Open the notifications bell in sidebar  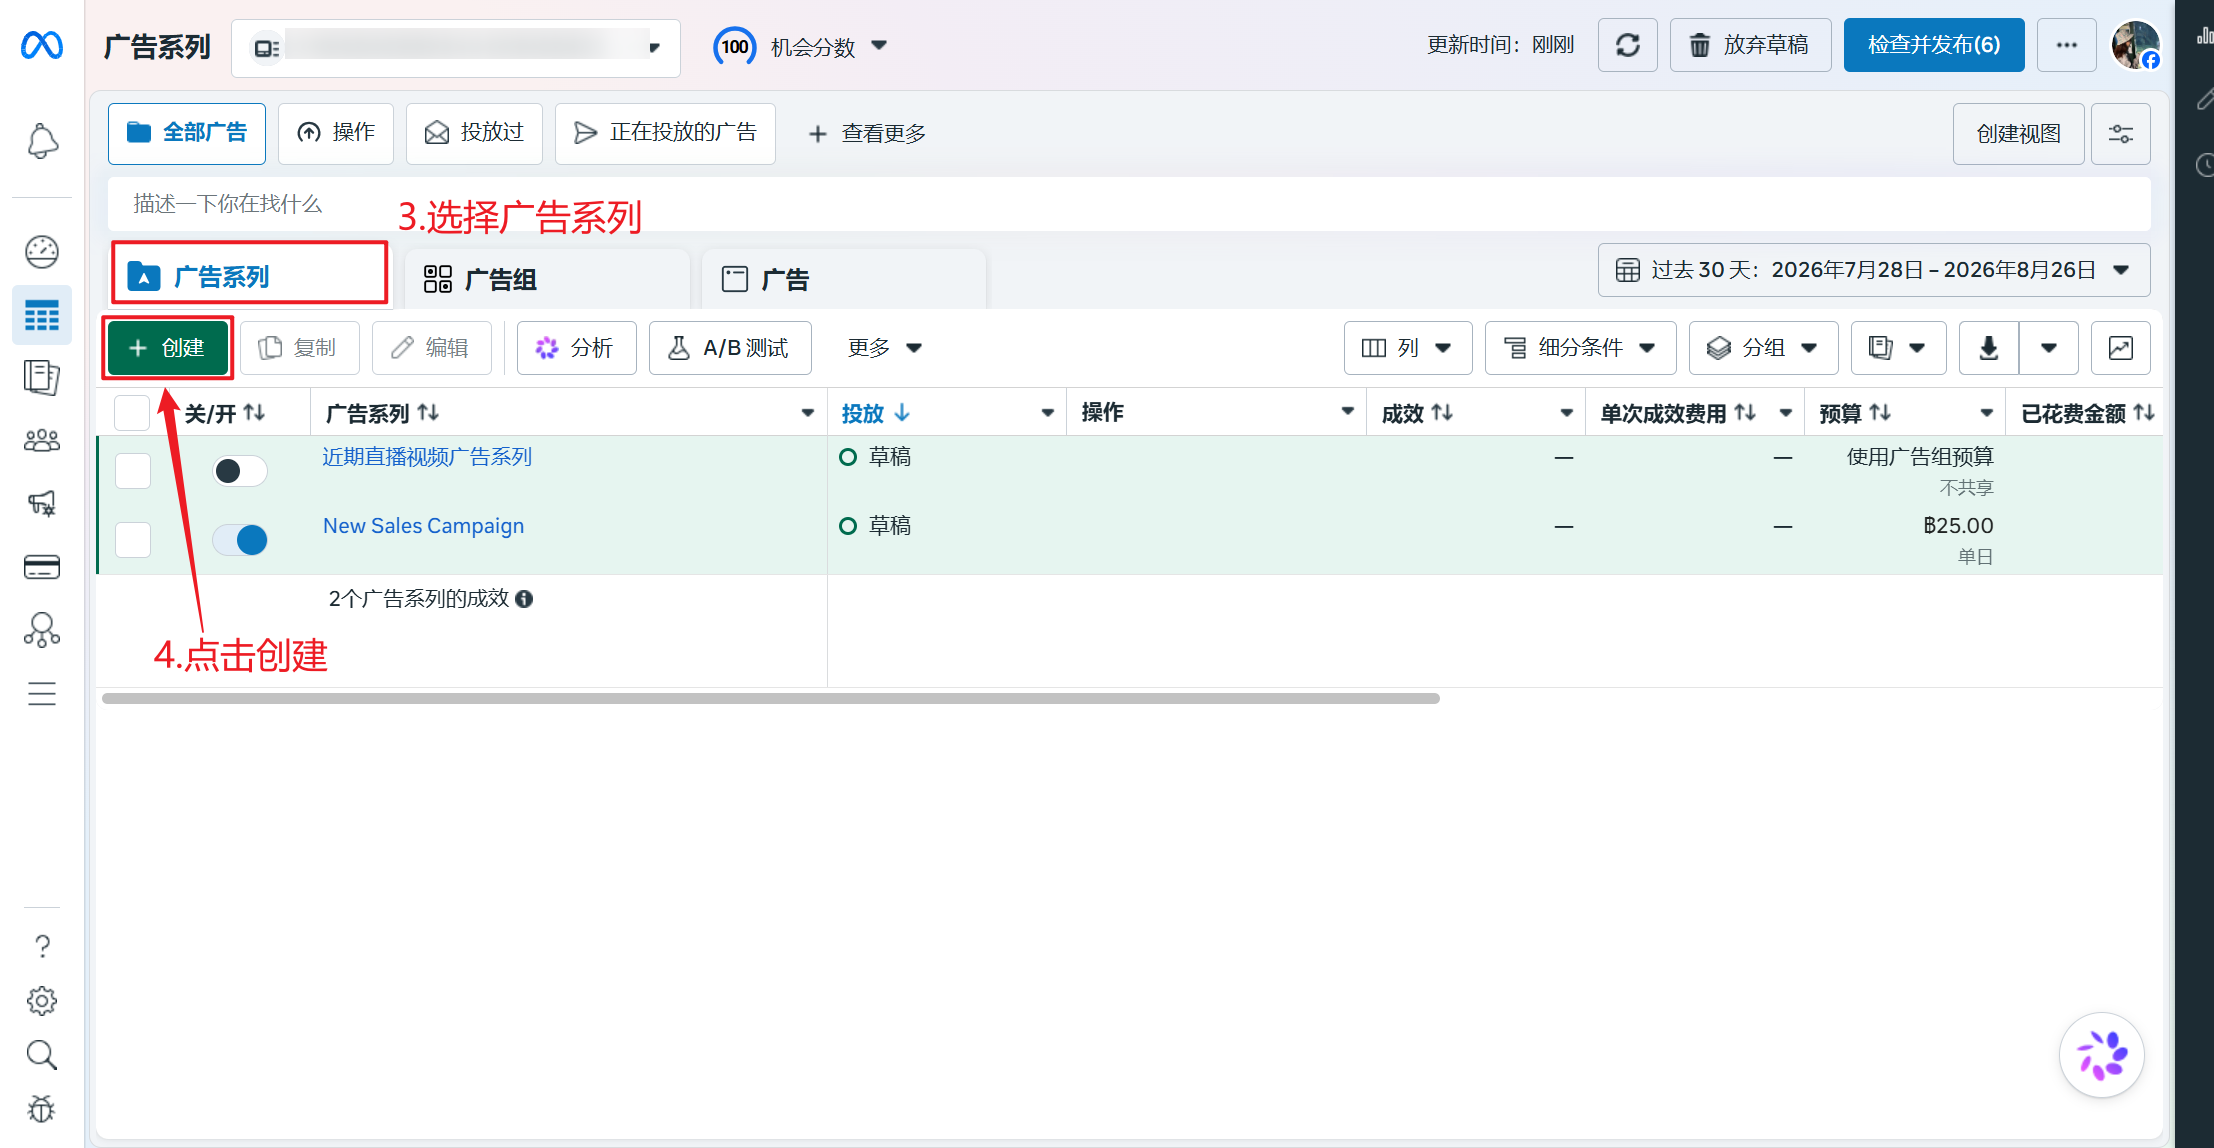click(42, 141)
